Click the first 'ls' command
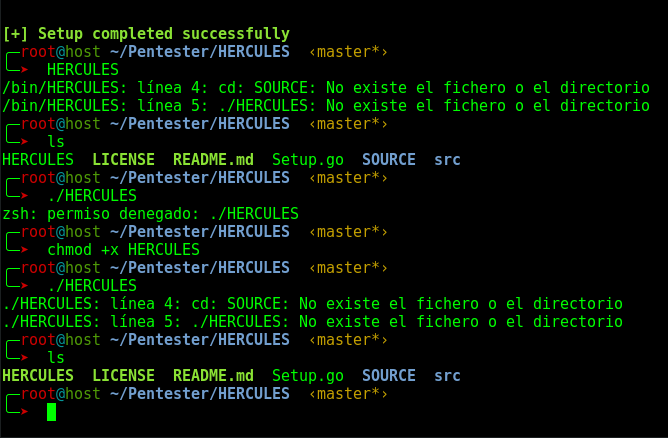 [56, 141]
